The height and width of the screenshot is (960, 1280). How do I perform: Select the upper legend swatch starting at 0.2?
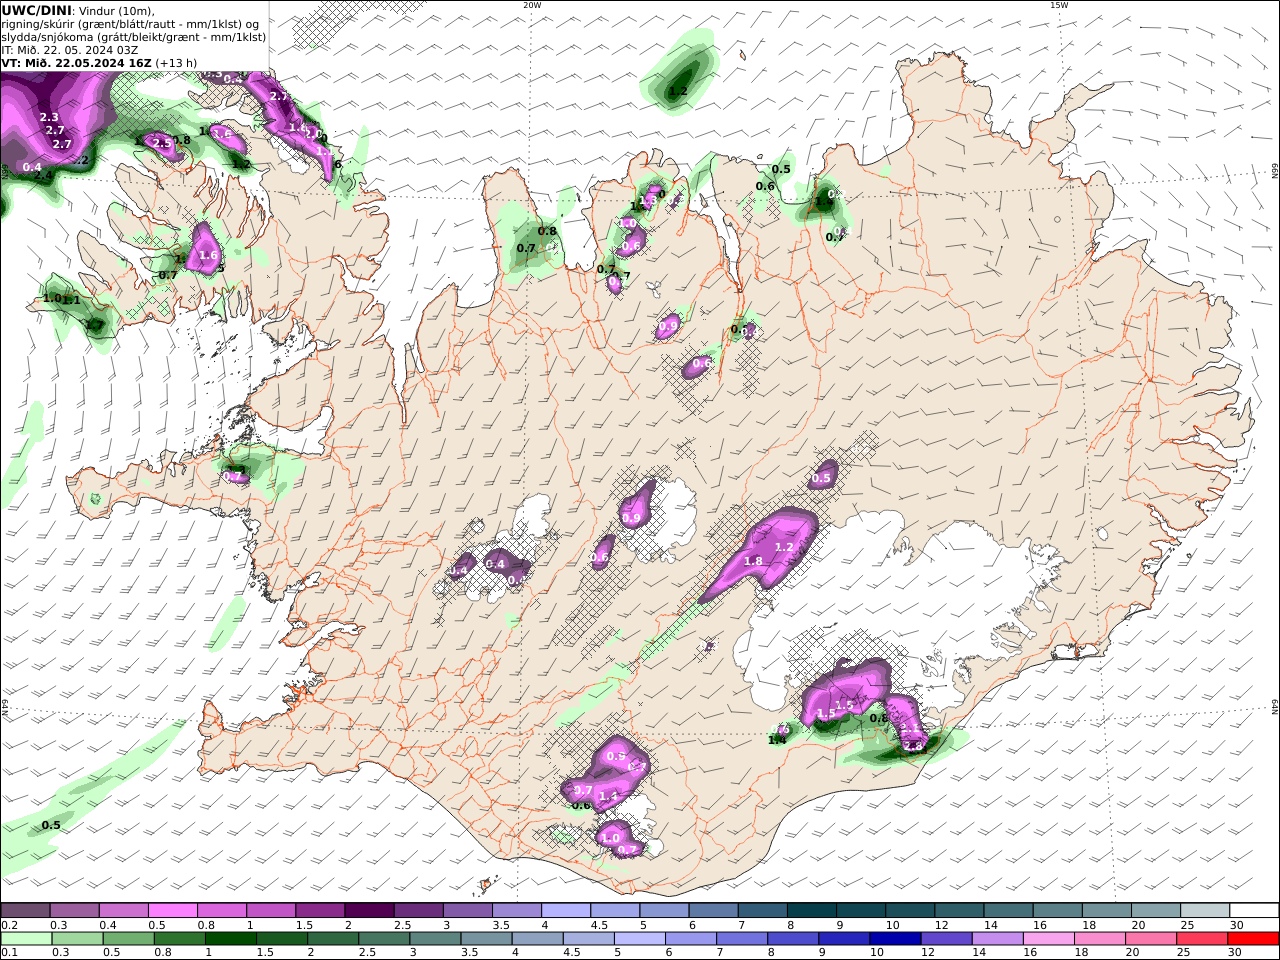pyautogui.click(x=25, y=911)
